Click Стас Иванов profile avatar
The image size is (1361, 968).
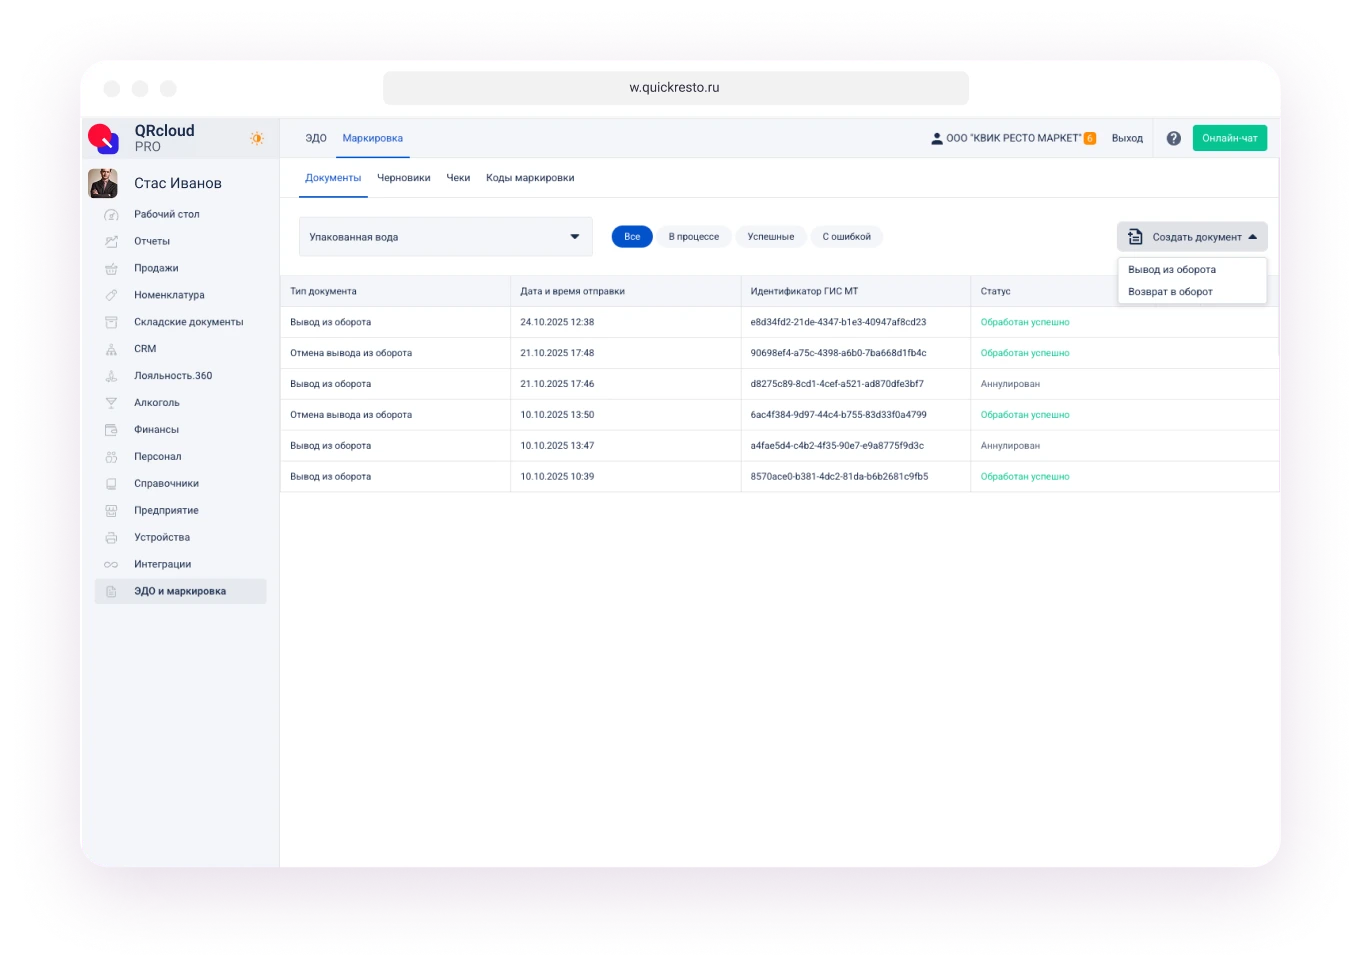103,183
